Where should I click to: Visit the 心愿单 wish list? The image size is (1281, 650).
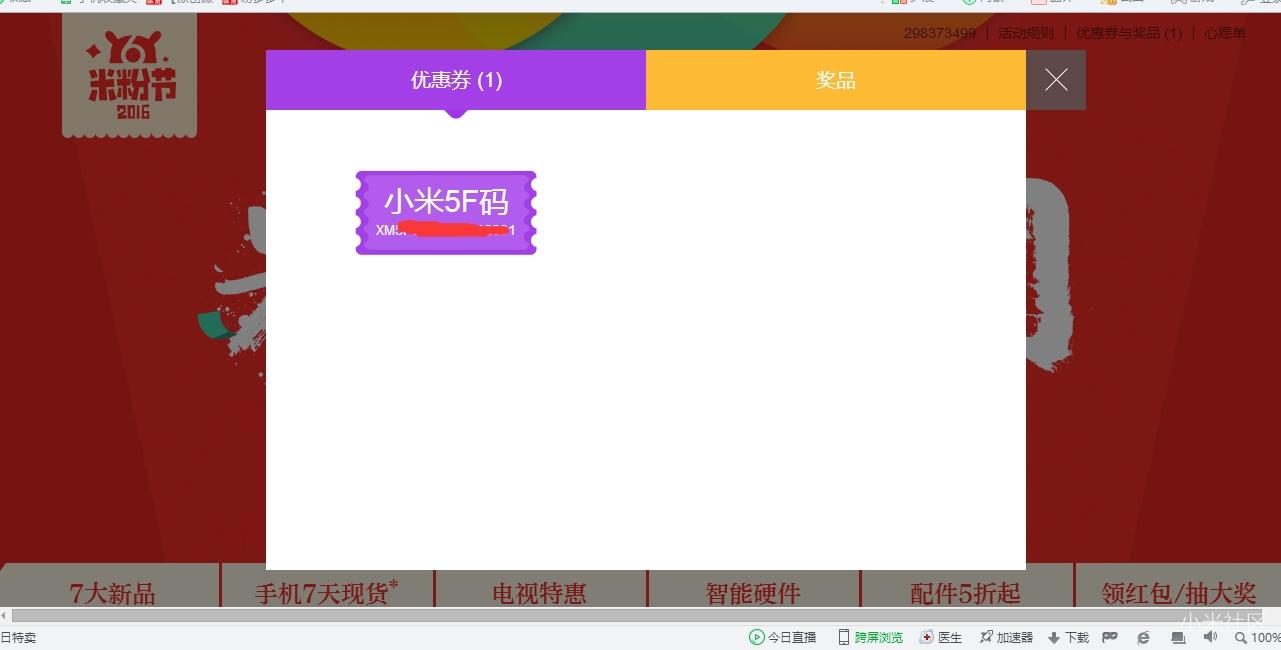[x=1224, y=33]
